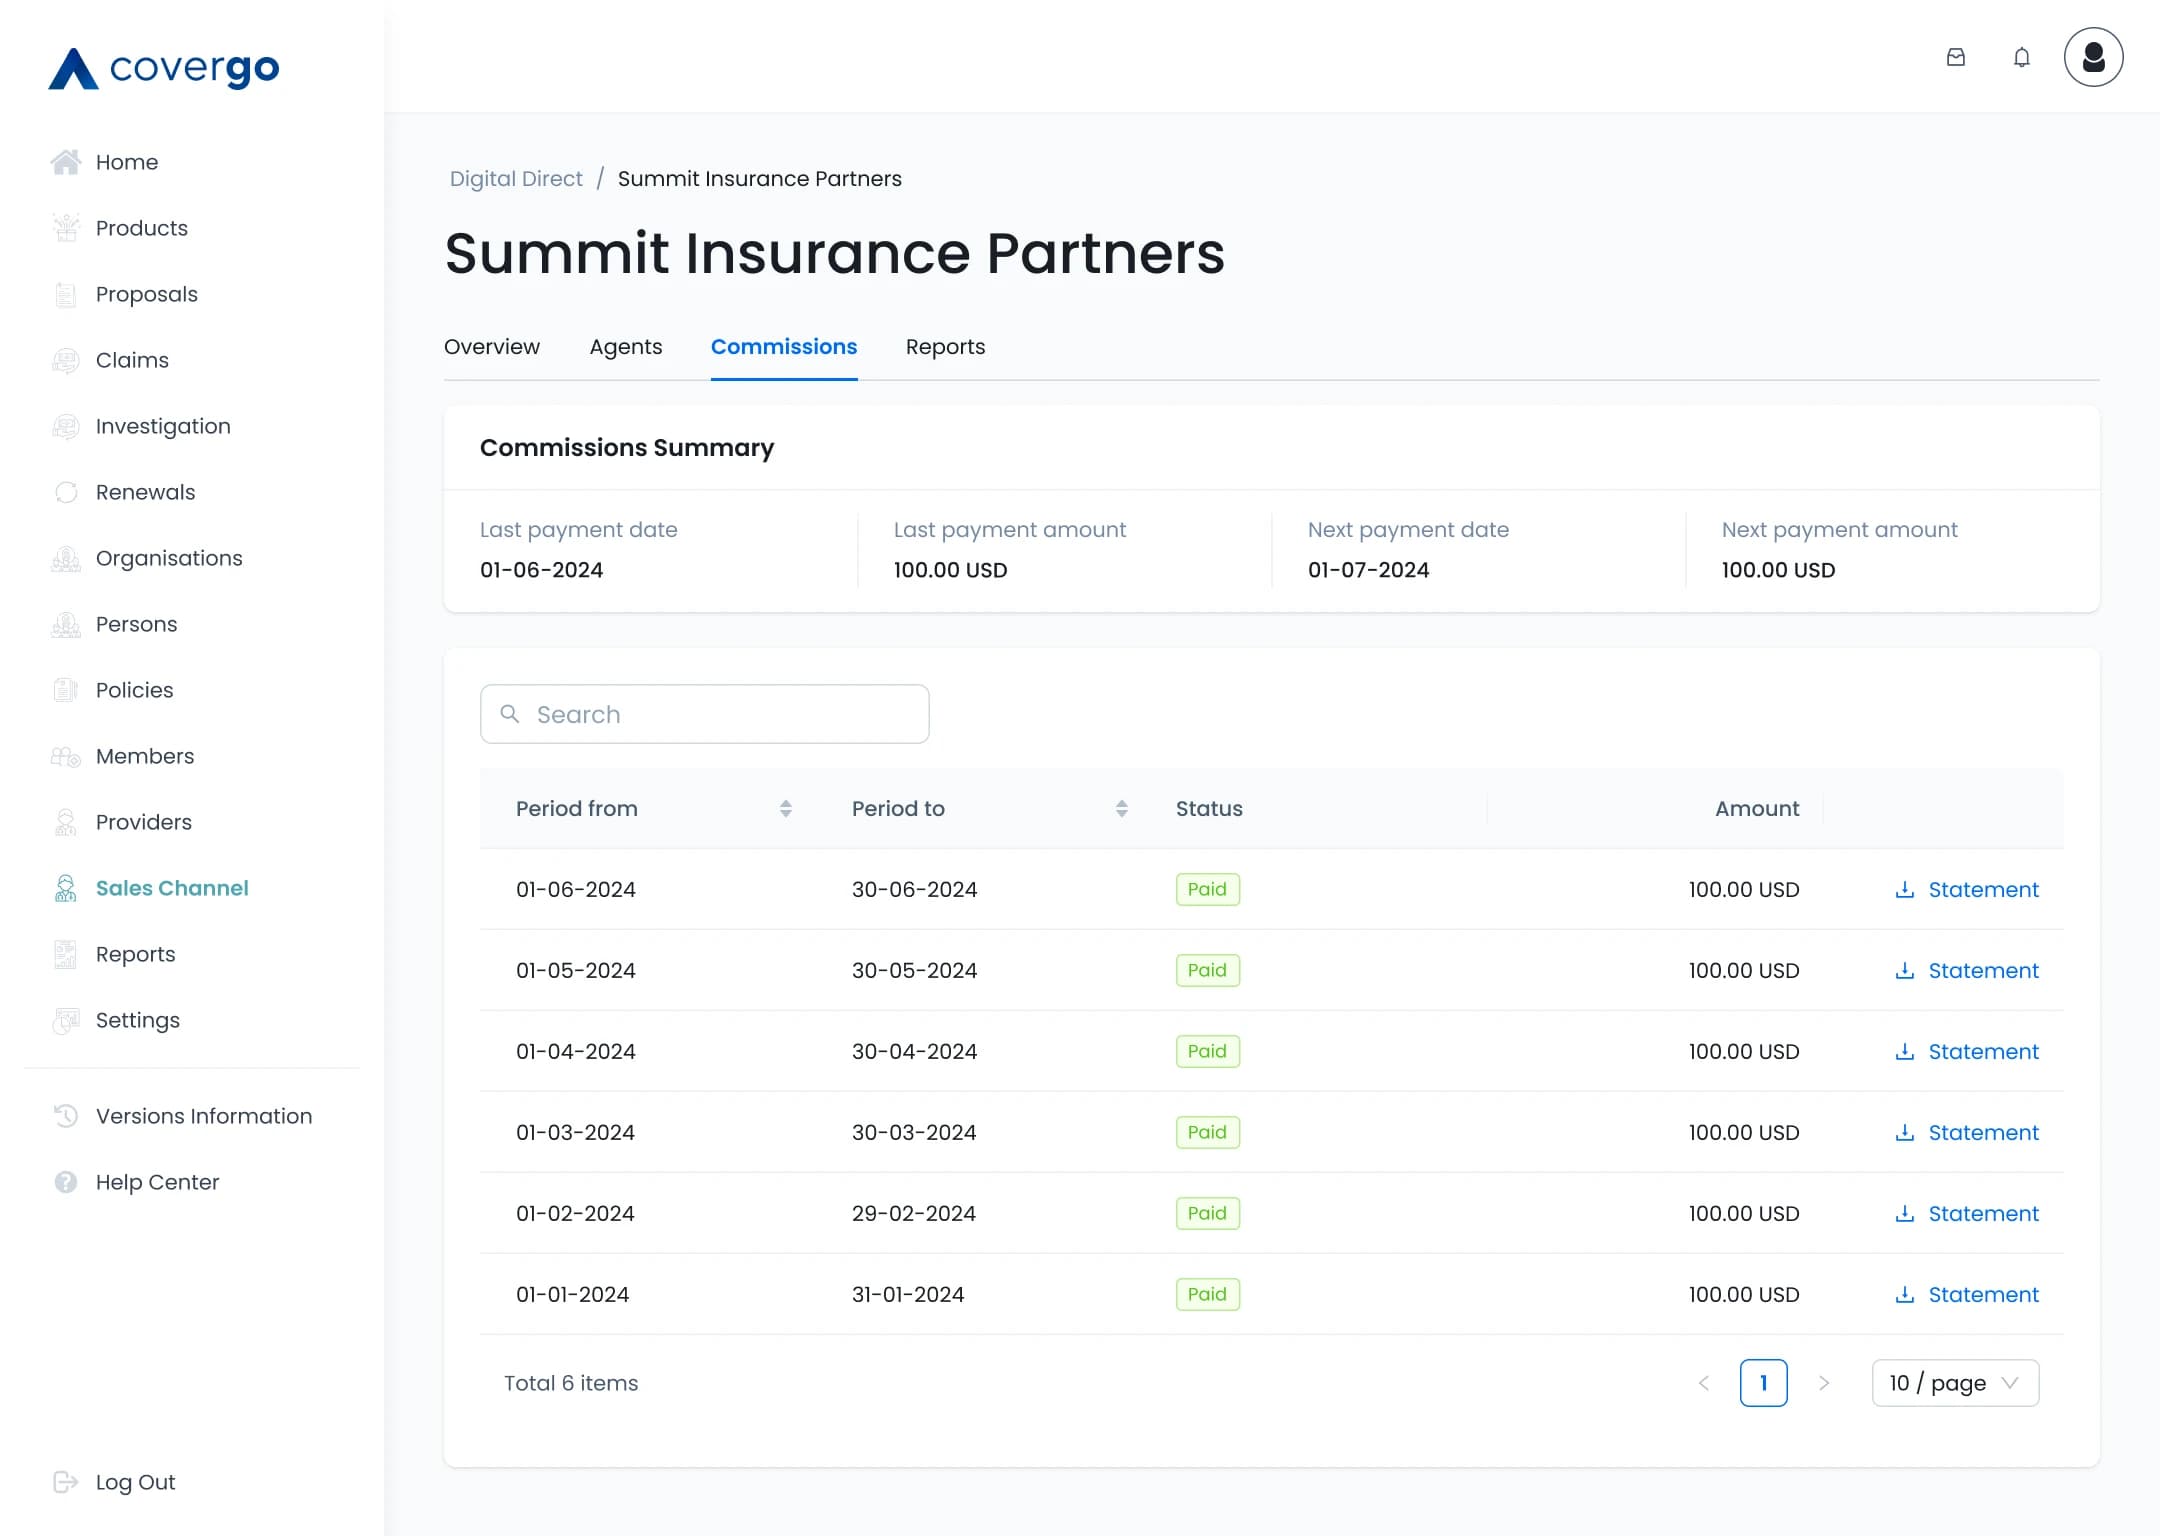Viewport: 2160px width, 1536px height.
Task: Download the Statement for 01-04-2024
Action: (x=1967, y=1051)
